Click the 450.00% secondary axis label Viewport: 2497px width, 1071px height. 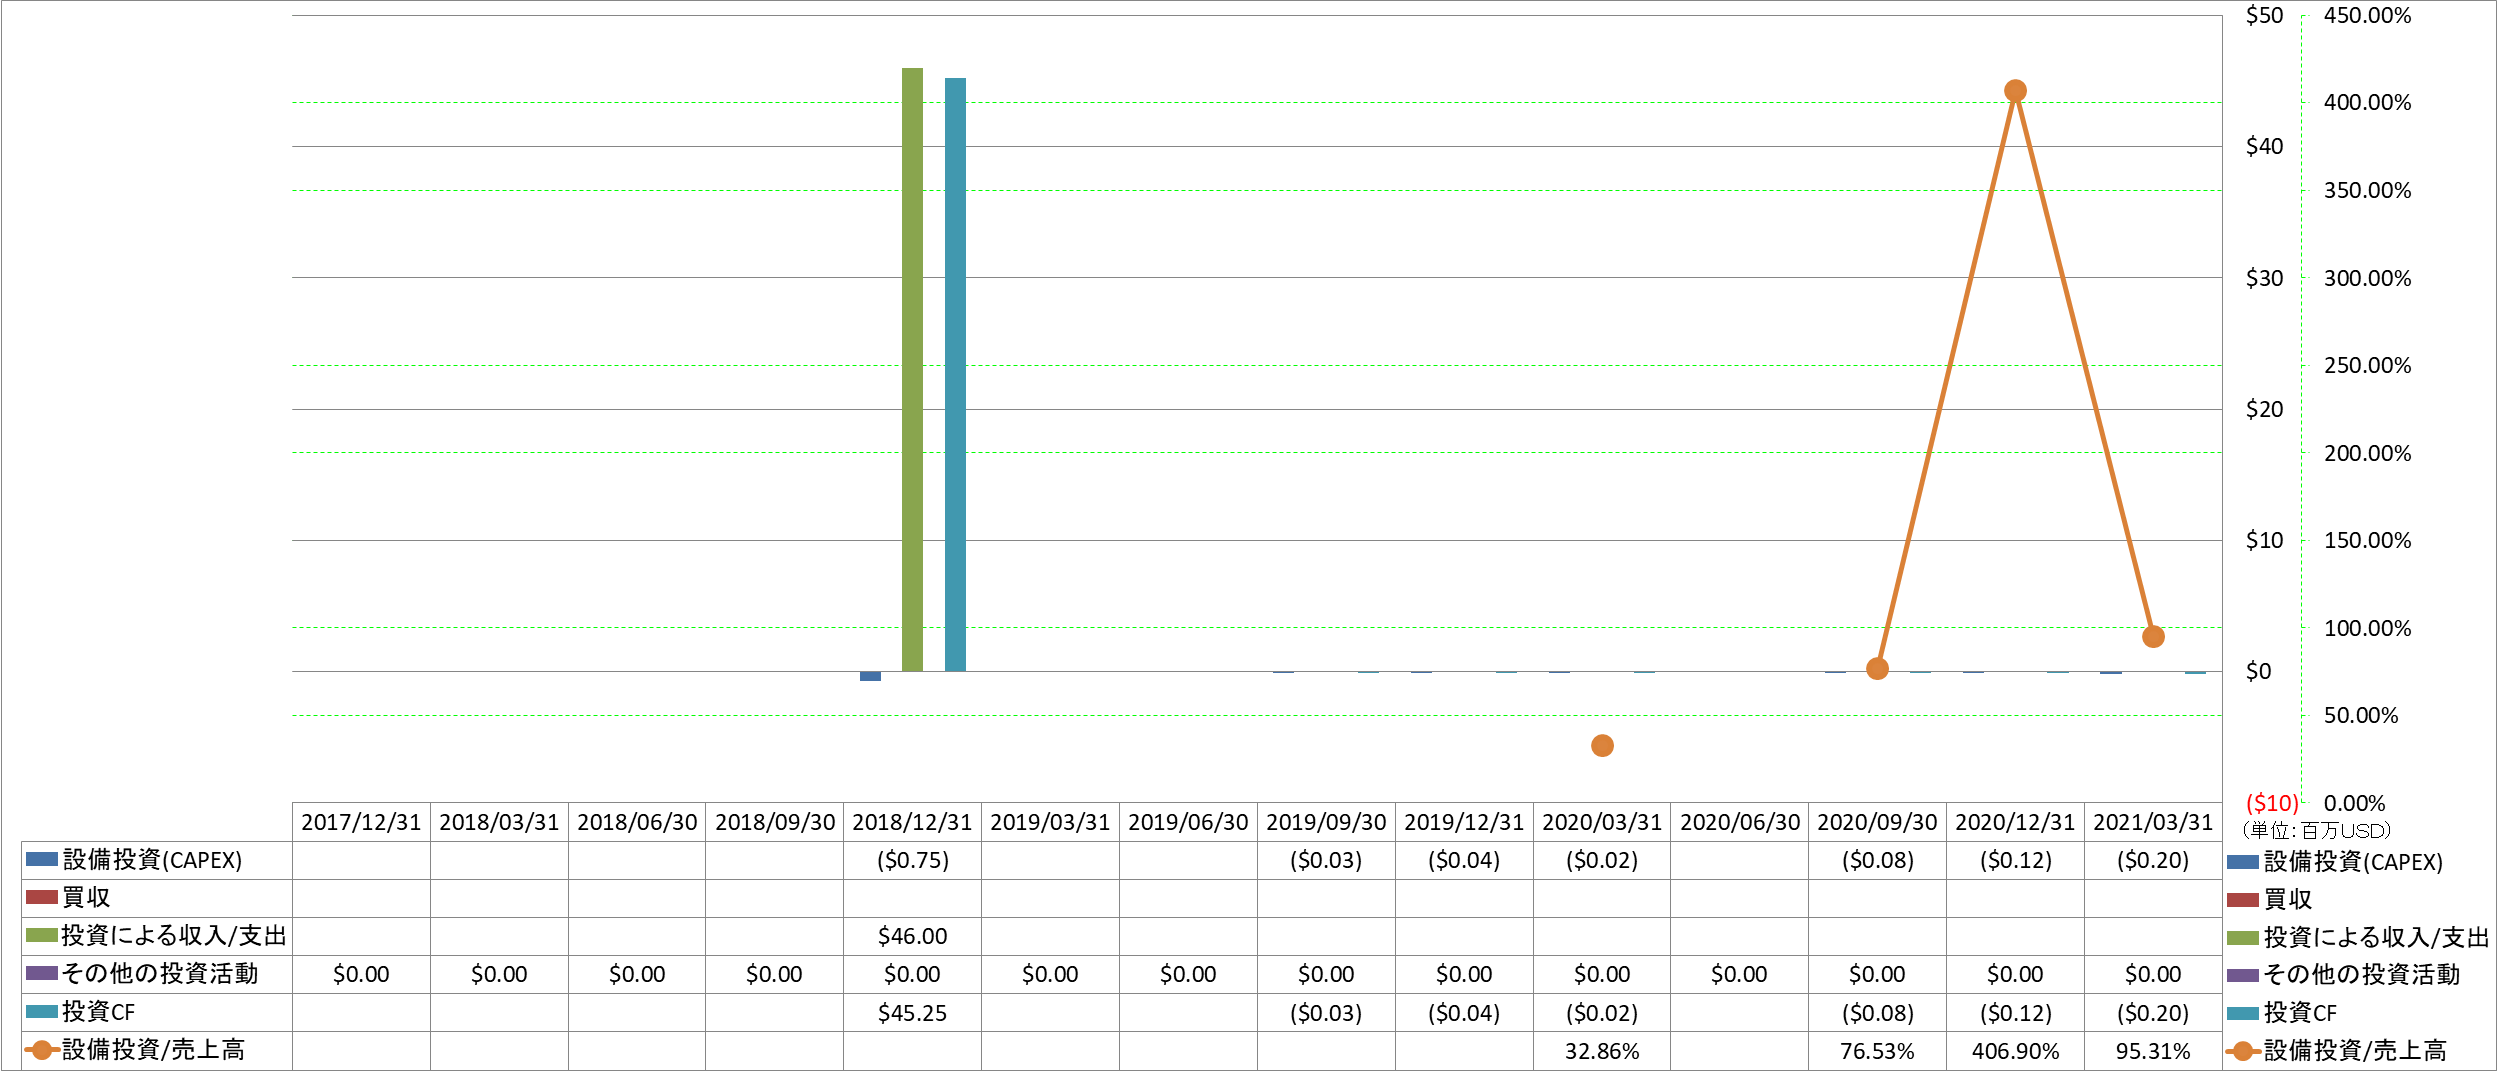point(2367,15)
